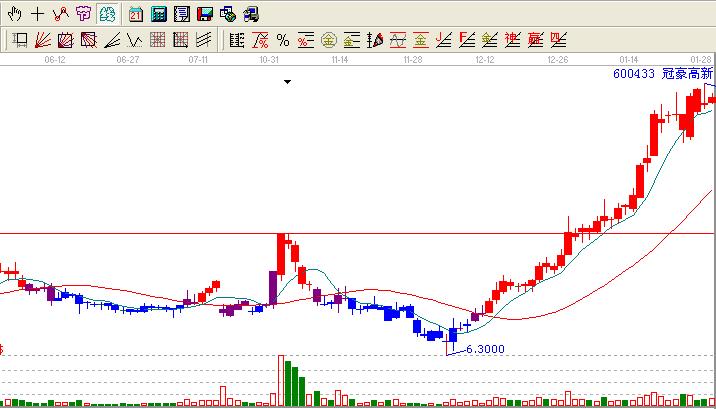Click the floppy disk save icon
This screenshot has height=409, width=716.
coord(204,14)
